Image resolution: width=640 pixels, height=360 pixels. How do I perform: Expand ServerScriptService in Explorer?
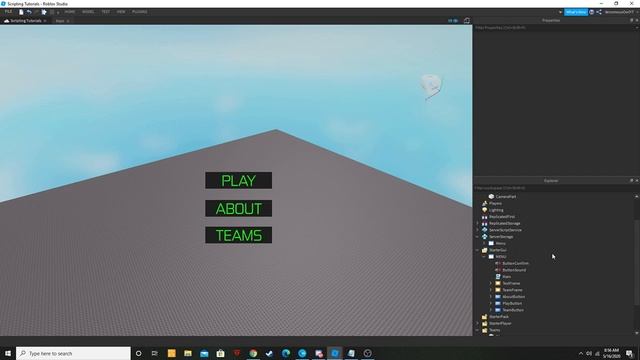(478, 230)
